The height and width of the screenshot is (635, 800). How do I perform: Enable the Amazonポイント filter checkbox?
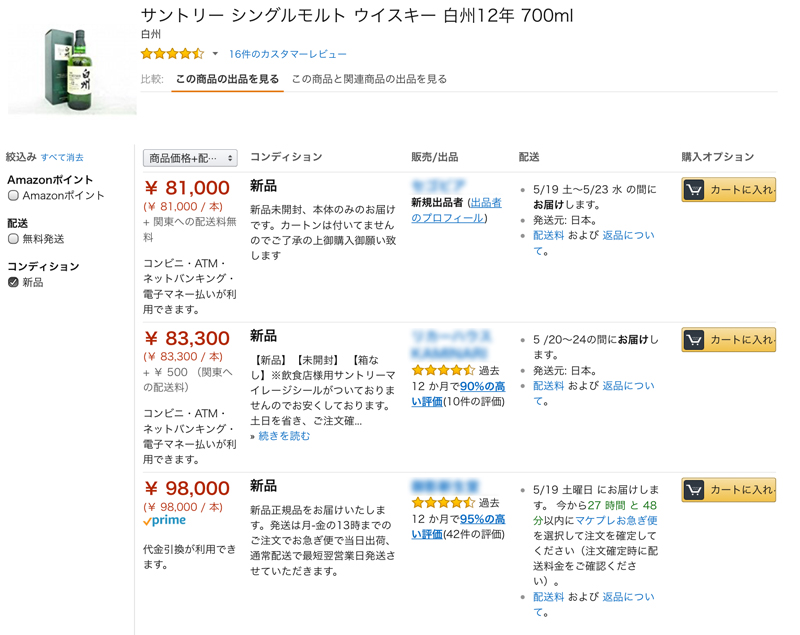pyautogui.click(x=13, y=195)
